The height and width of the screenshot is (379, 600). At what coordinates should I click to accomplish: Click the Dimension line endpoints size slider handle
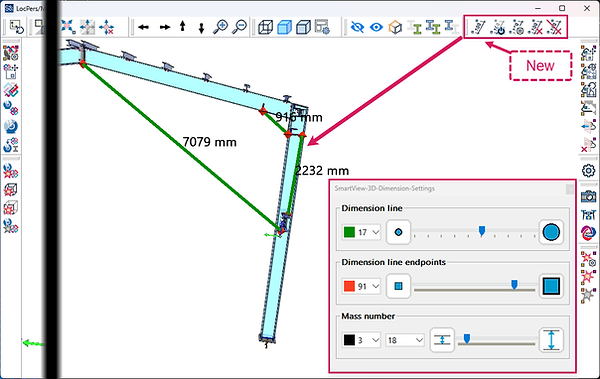515,284
